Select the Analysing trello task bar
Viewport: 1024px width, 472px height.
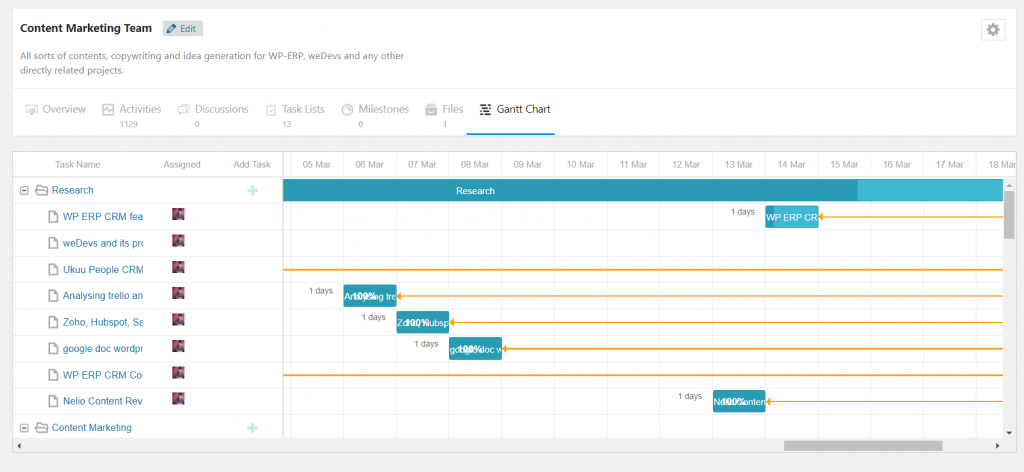tap(370, 295)
